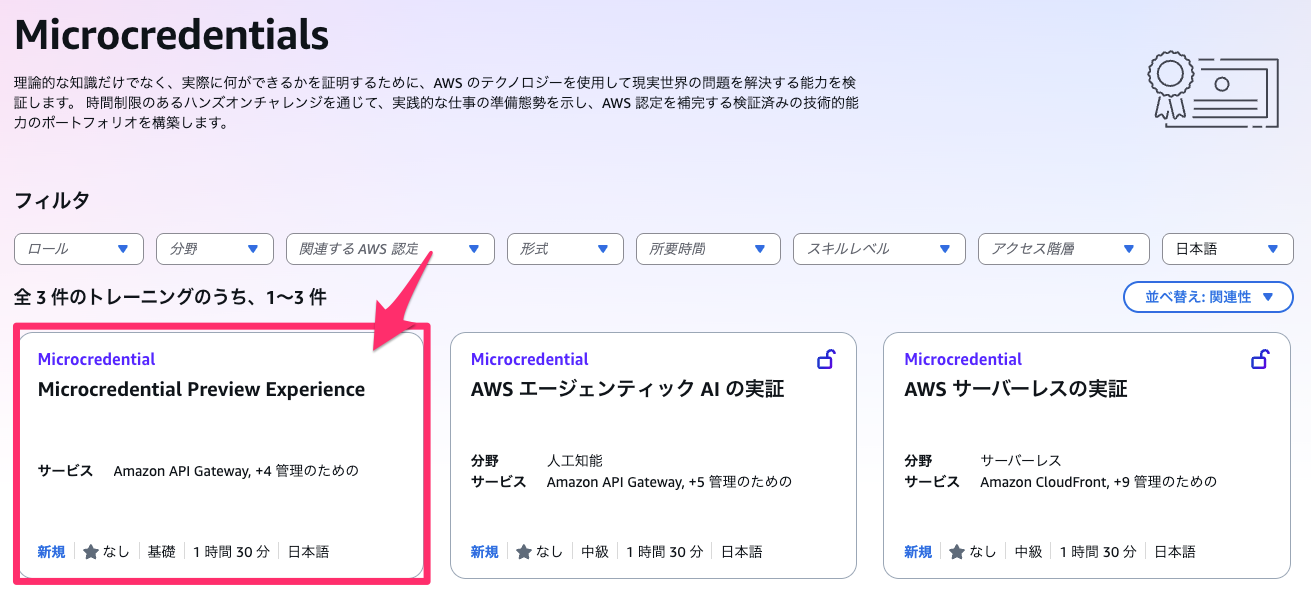
Task: Click 新規 badge on Preview Experience card
Action: point(51,552)
